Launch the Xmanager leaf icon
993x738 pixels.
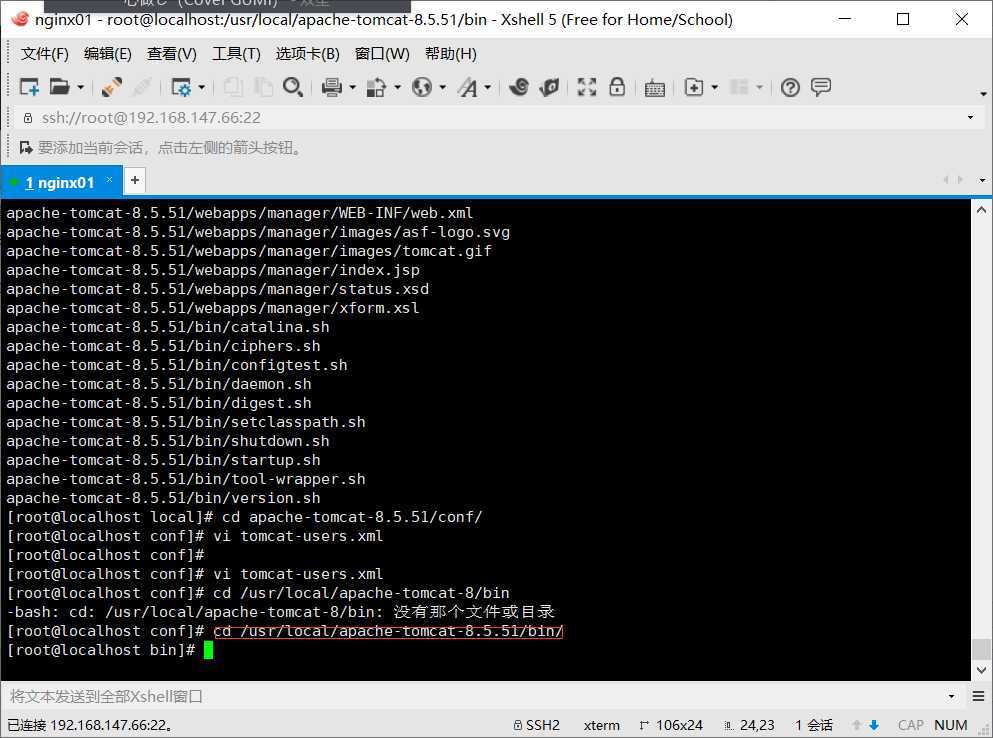(x=549, y=87)
